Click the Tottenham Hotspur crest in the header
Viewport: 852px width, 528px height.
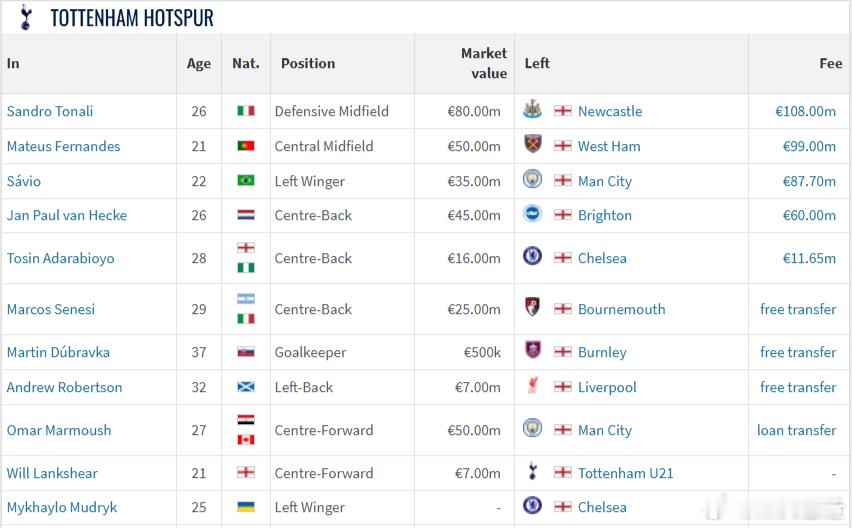(25, 17)
